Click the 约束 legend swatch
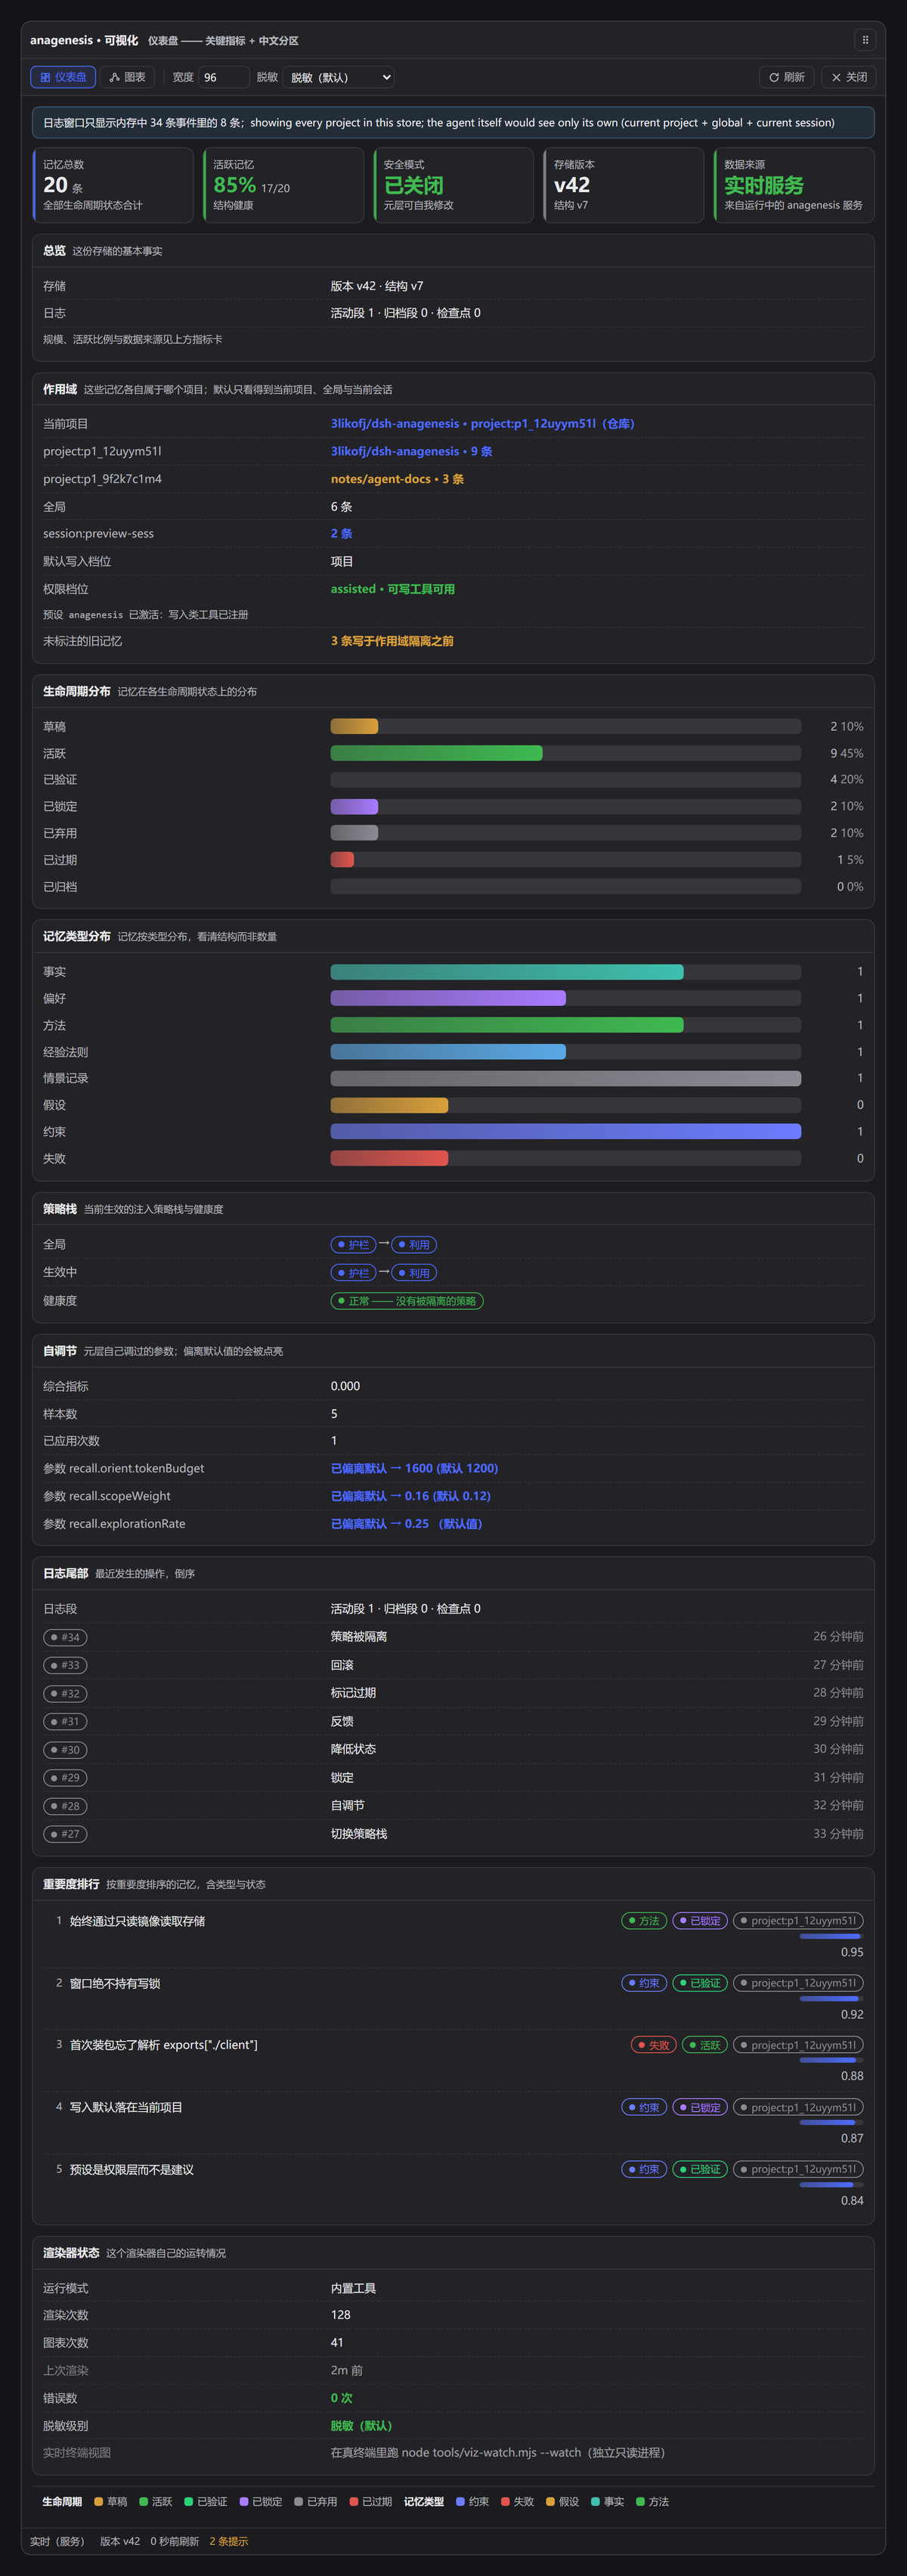 [x=460, y=2501]
